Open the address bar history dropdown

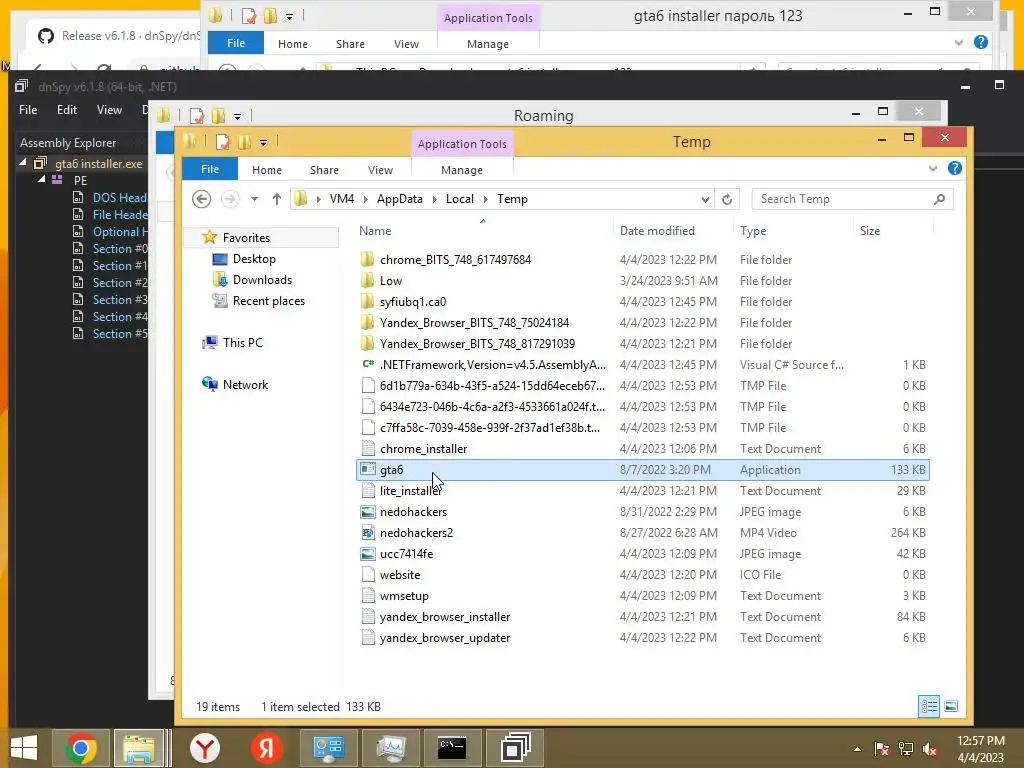pos(705,199)
